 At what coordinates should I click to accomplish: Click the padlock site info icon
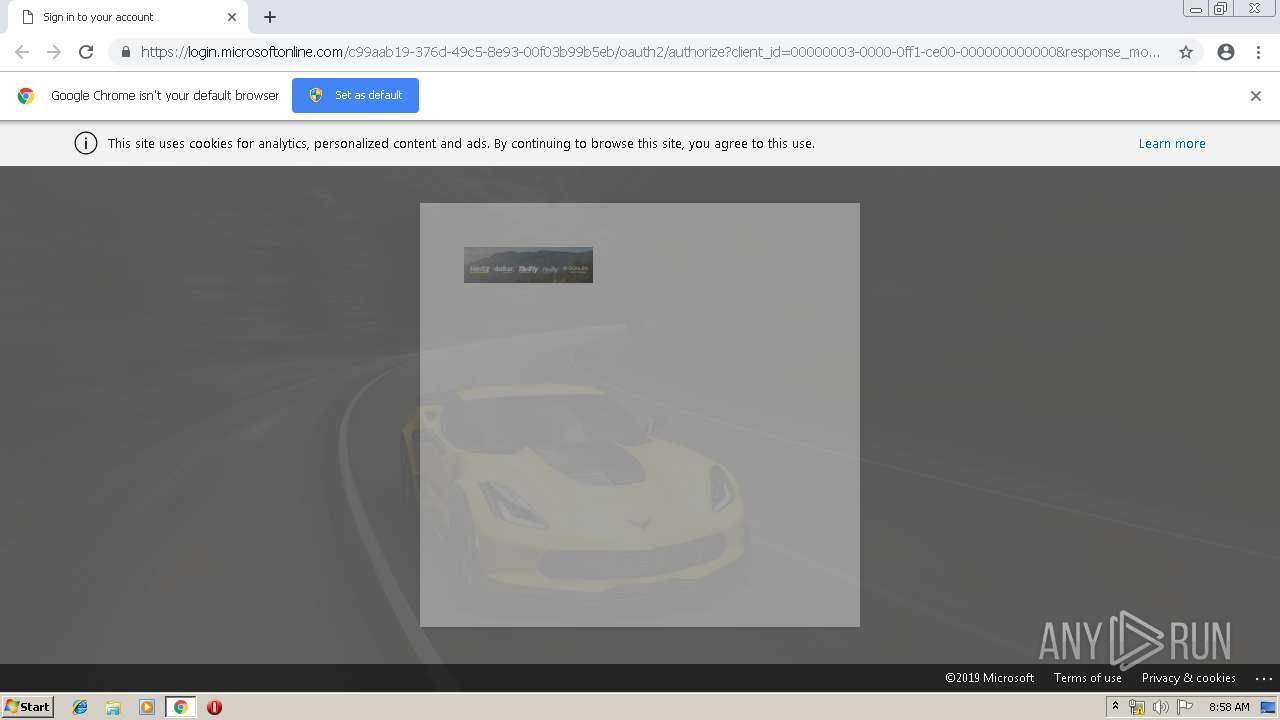pyautogui.click(x=125, y=52)
